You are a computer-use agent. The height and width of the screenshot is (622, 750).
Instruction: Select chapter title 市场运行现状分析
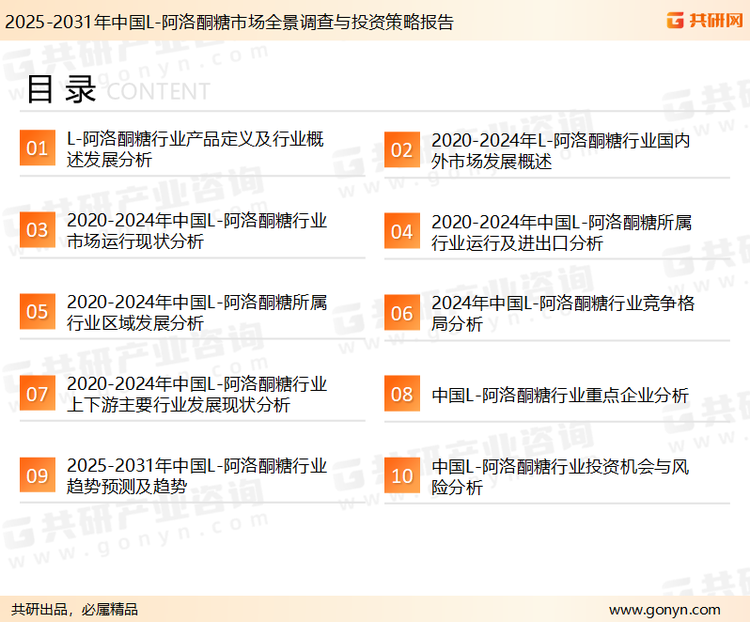[197, 231]
